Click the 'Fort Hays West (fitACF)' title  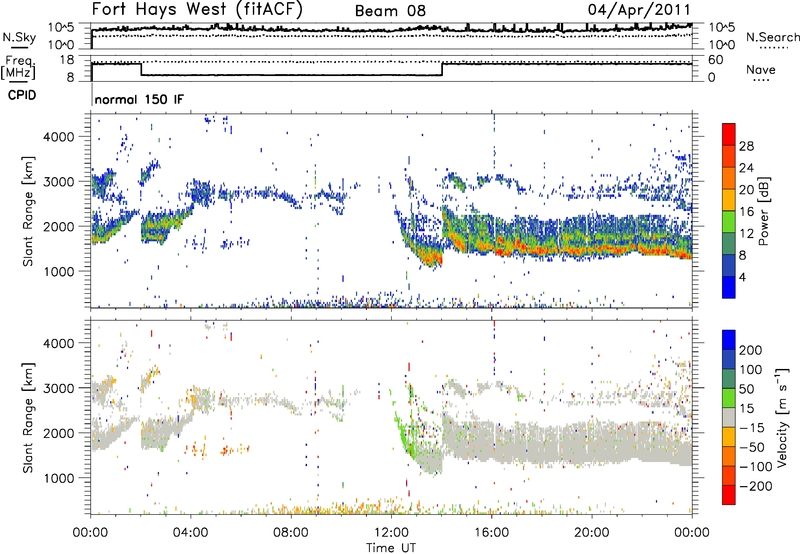[x=197, y=9]
